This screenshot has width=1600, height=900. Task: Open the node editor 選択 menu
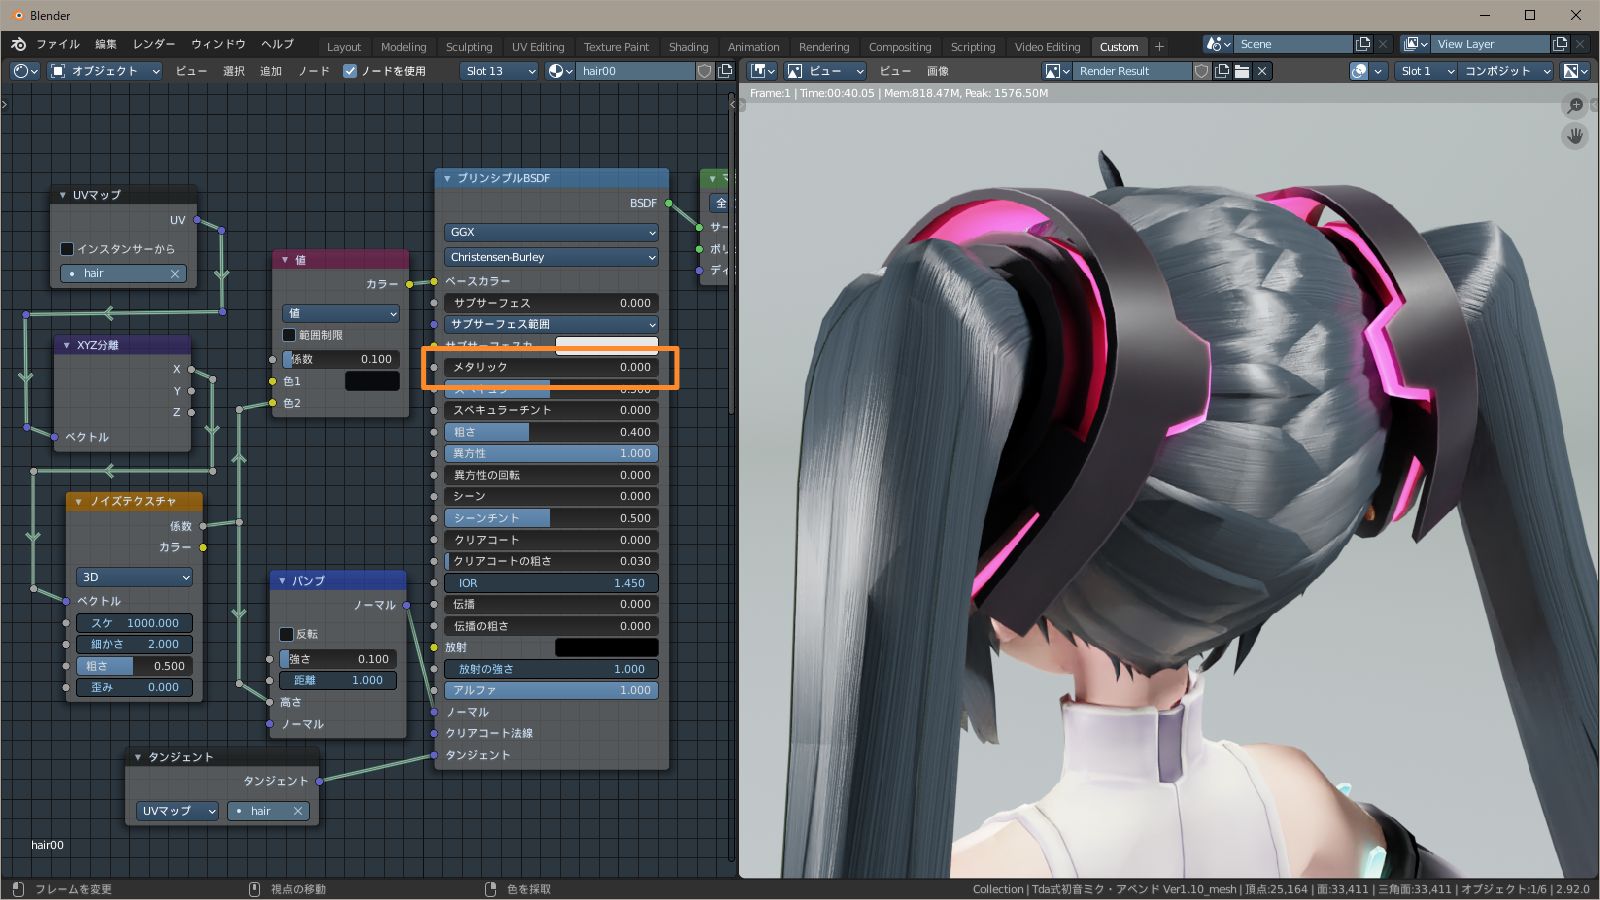[x=234, y=71]
